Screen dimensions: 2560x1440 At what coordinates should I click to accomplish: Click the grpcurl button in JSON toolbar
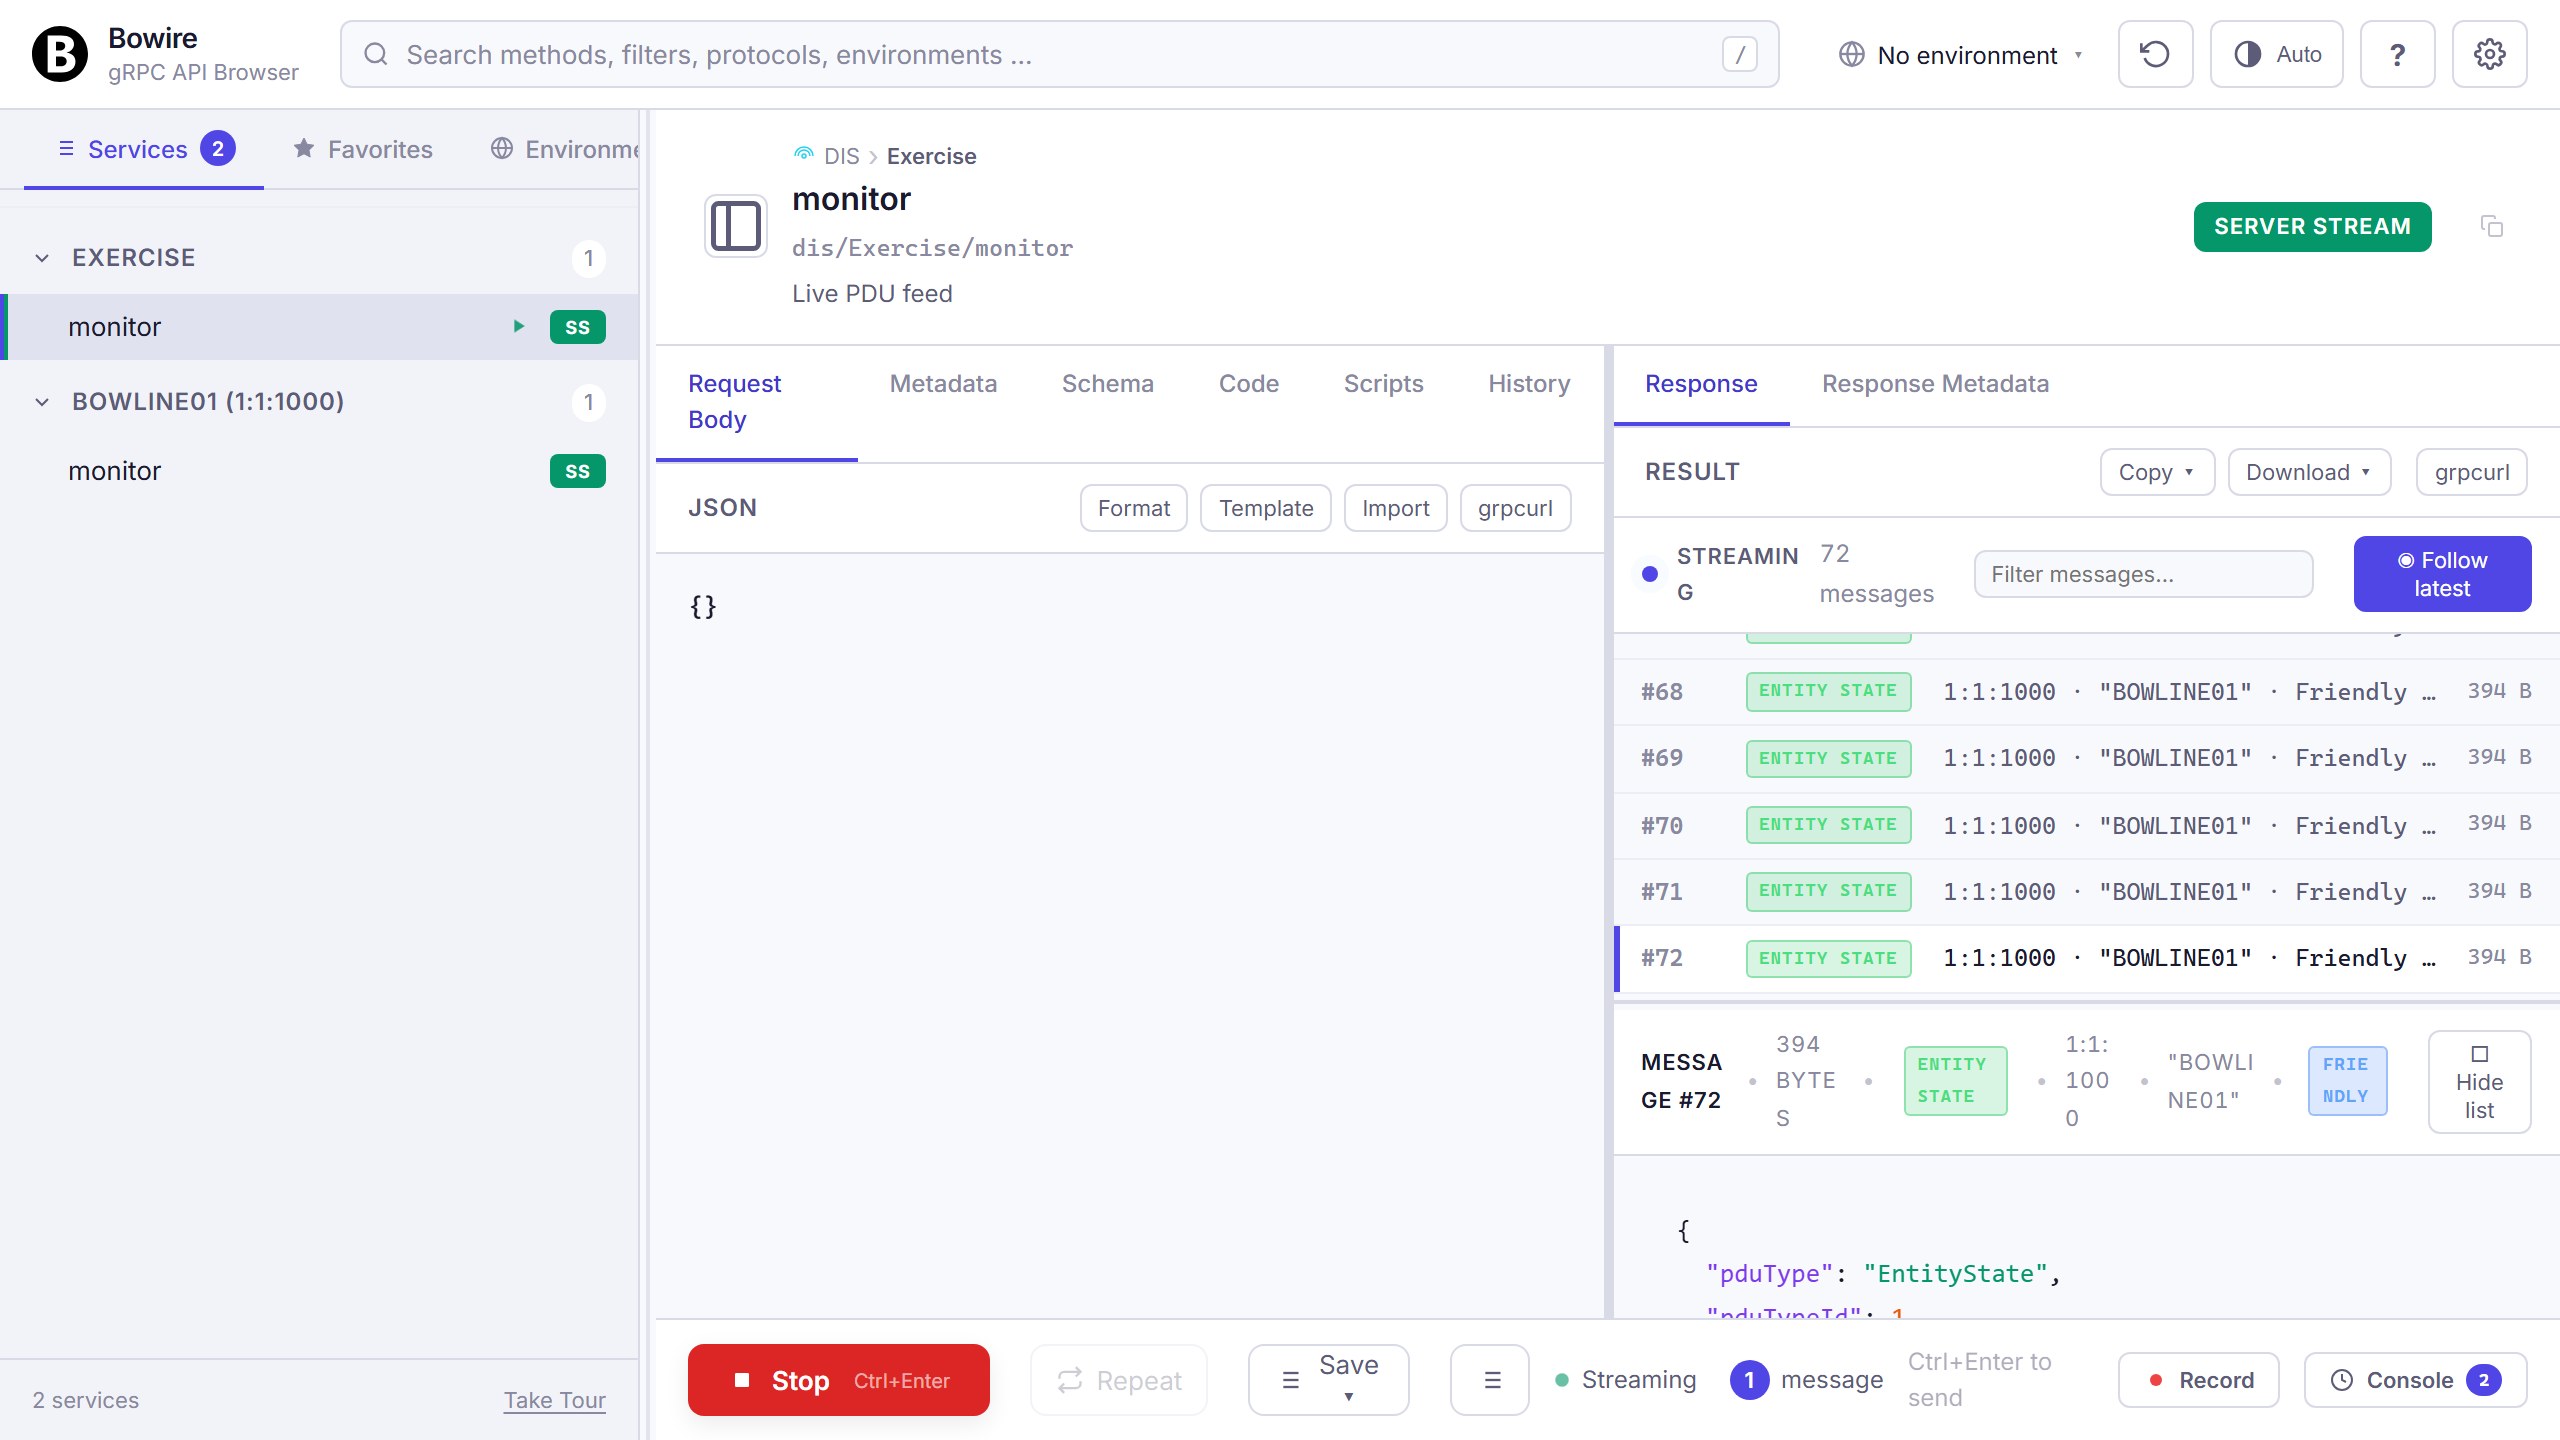1515,508
